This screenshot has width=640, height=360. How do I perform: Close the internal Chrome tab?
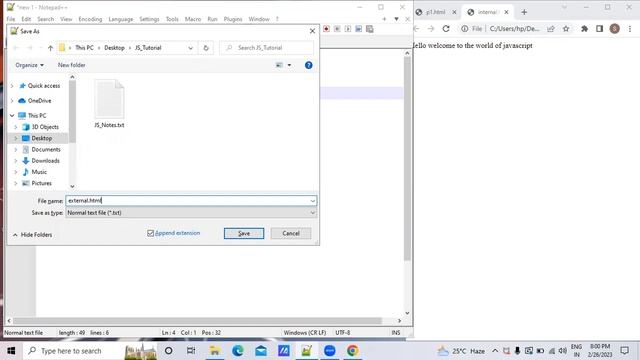506,12
